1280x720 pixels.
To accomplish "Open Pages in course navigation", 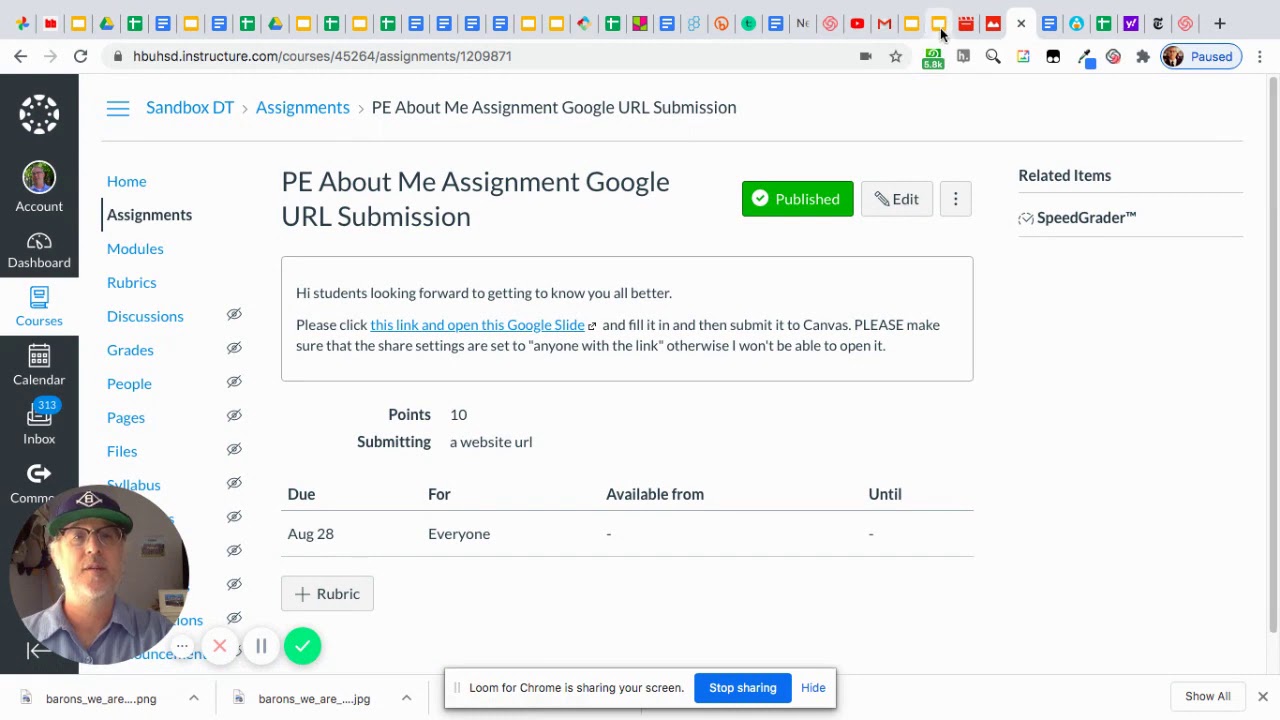I will pyautogui.click(x=126, y=418).
